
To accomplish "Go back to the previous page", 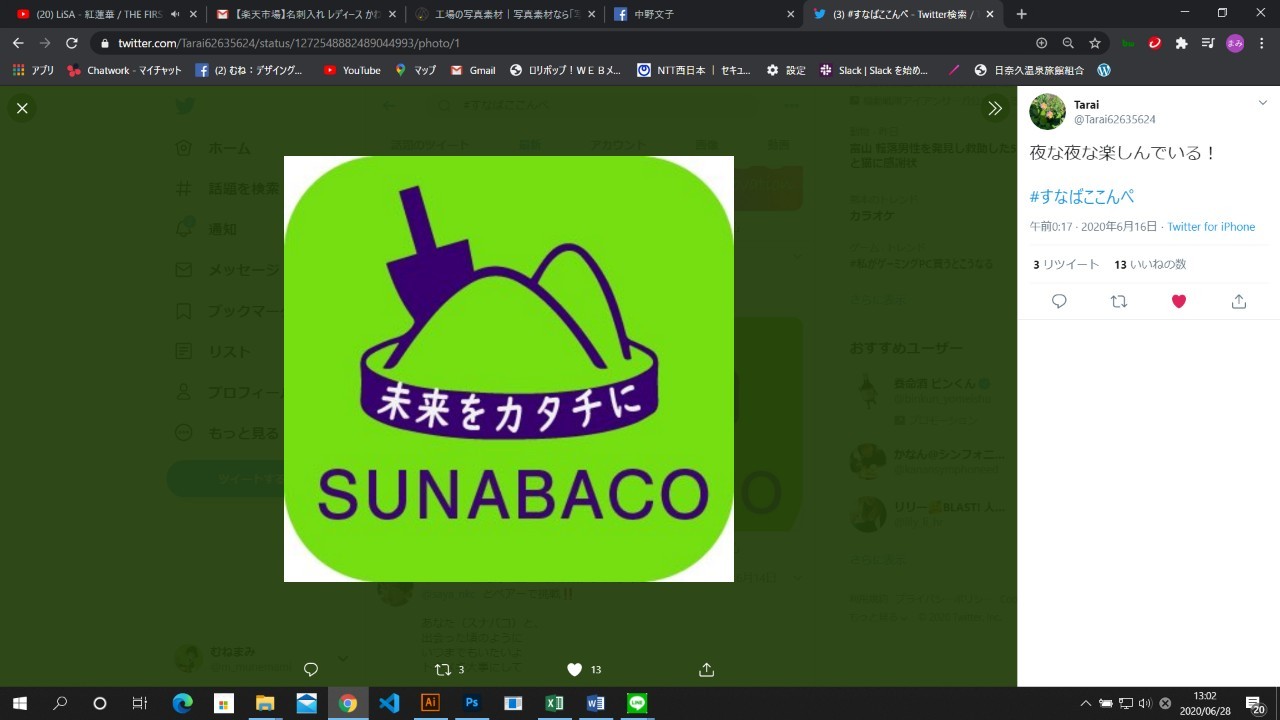I will click(x=18, y=43).
